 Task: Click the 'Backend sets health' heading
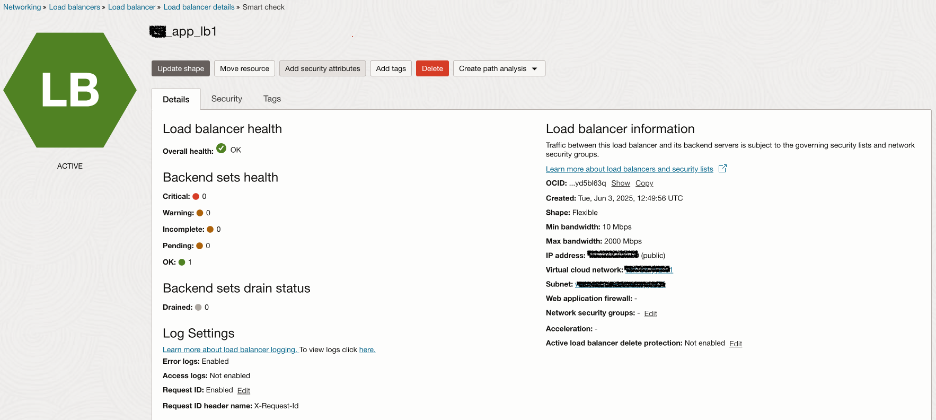click(220, 177)
